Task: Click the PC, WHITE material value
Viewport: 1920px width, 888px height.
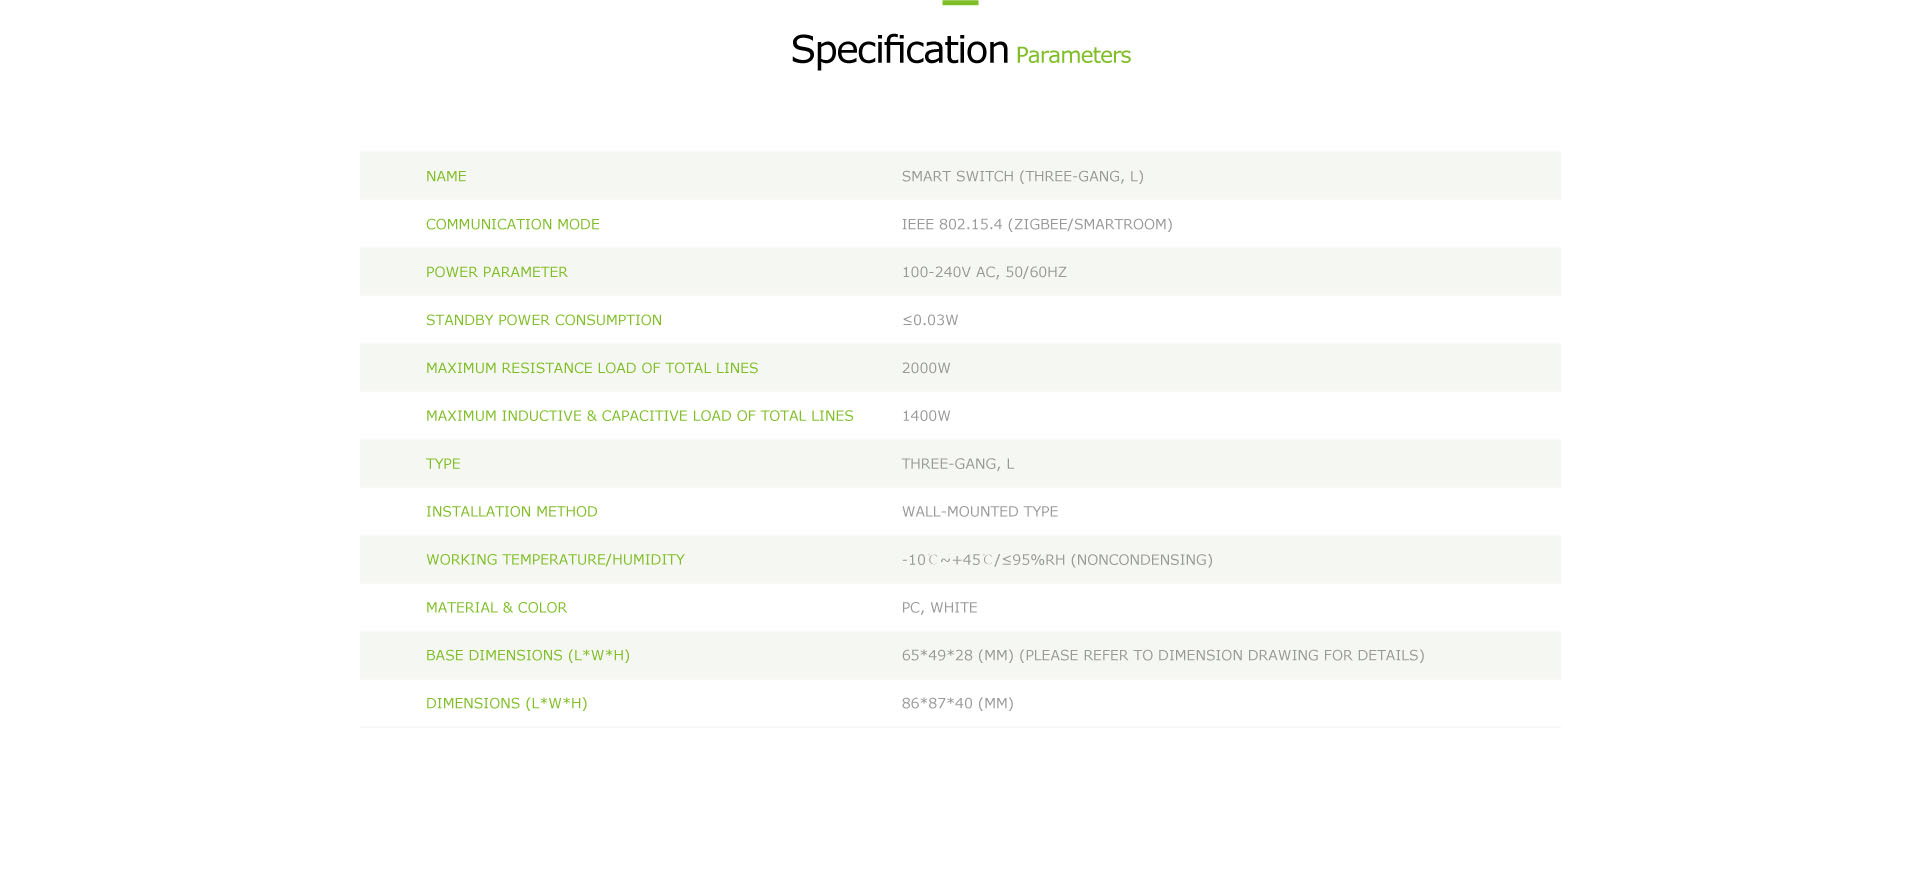Action: (939, 607)
